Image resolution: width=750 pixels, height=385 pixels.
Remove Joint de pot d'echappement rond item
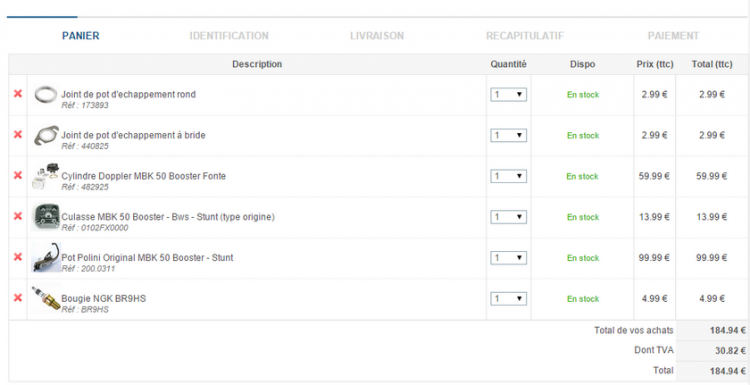pos(18,94)
